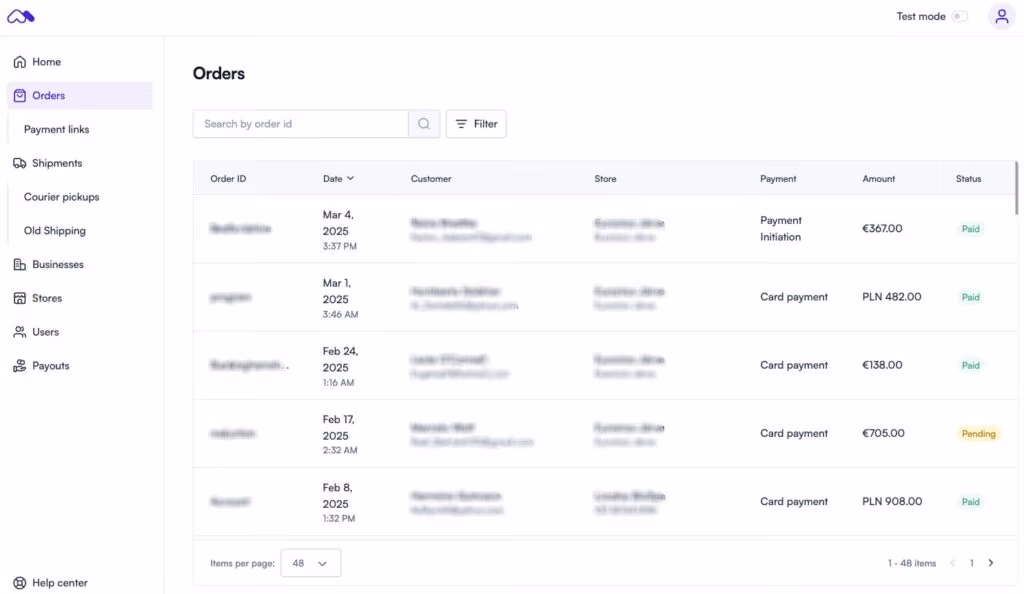Click the PLN 908.00 amount
1024x594 pixels.
pyautogui.click(x=892, y=501)
